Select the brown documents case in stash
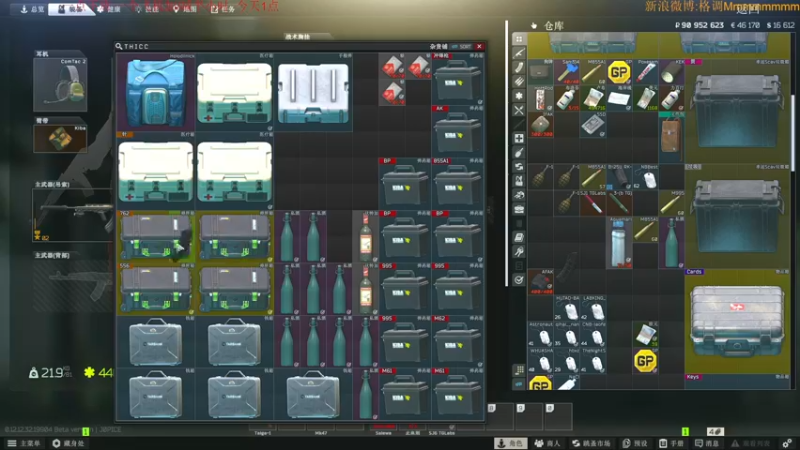This screenshot has width=800, height=450. [x=671, y=137]
